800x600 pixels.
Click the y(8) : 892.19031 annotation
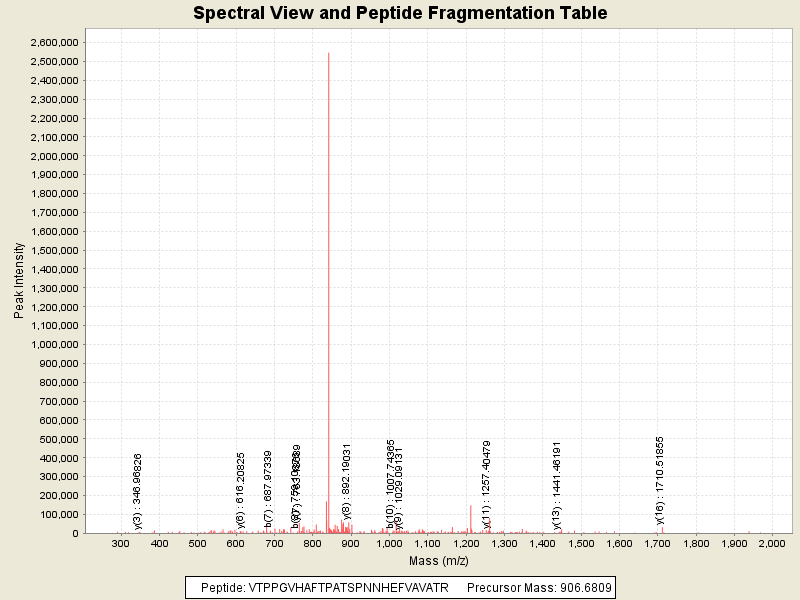pyautogui.click(x=347, y=481)
